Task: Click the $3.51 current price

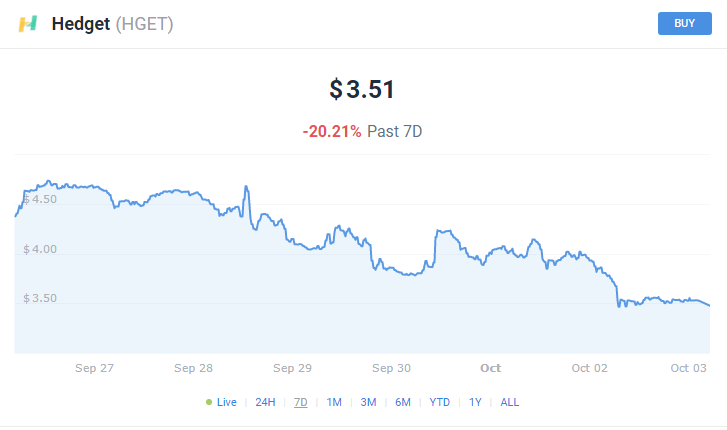Action: (x=363, y=89)
